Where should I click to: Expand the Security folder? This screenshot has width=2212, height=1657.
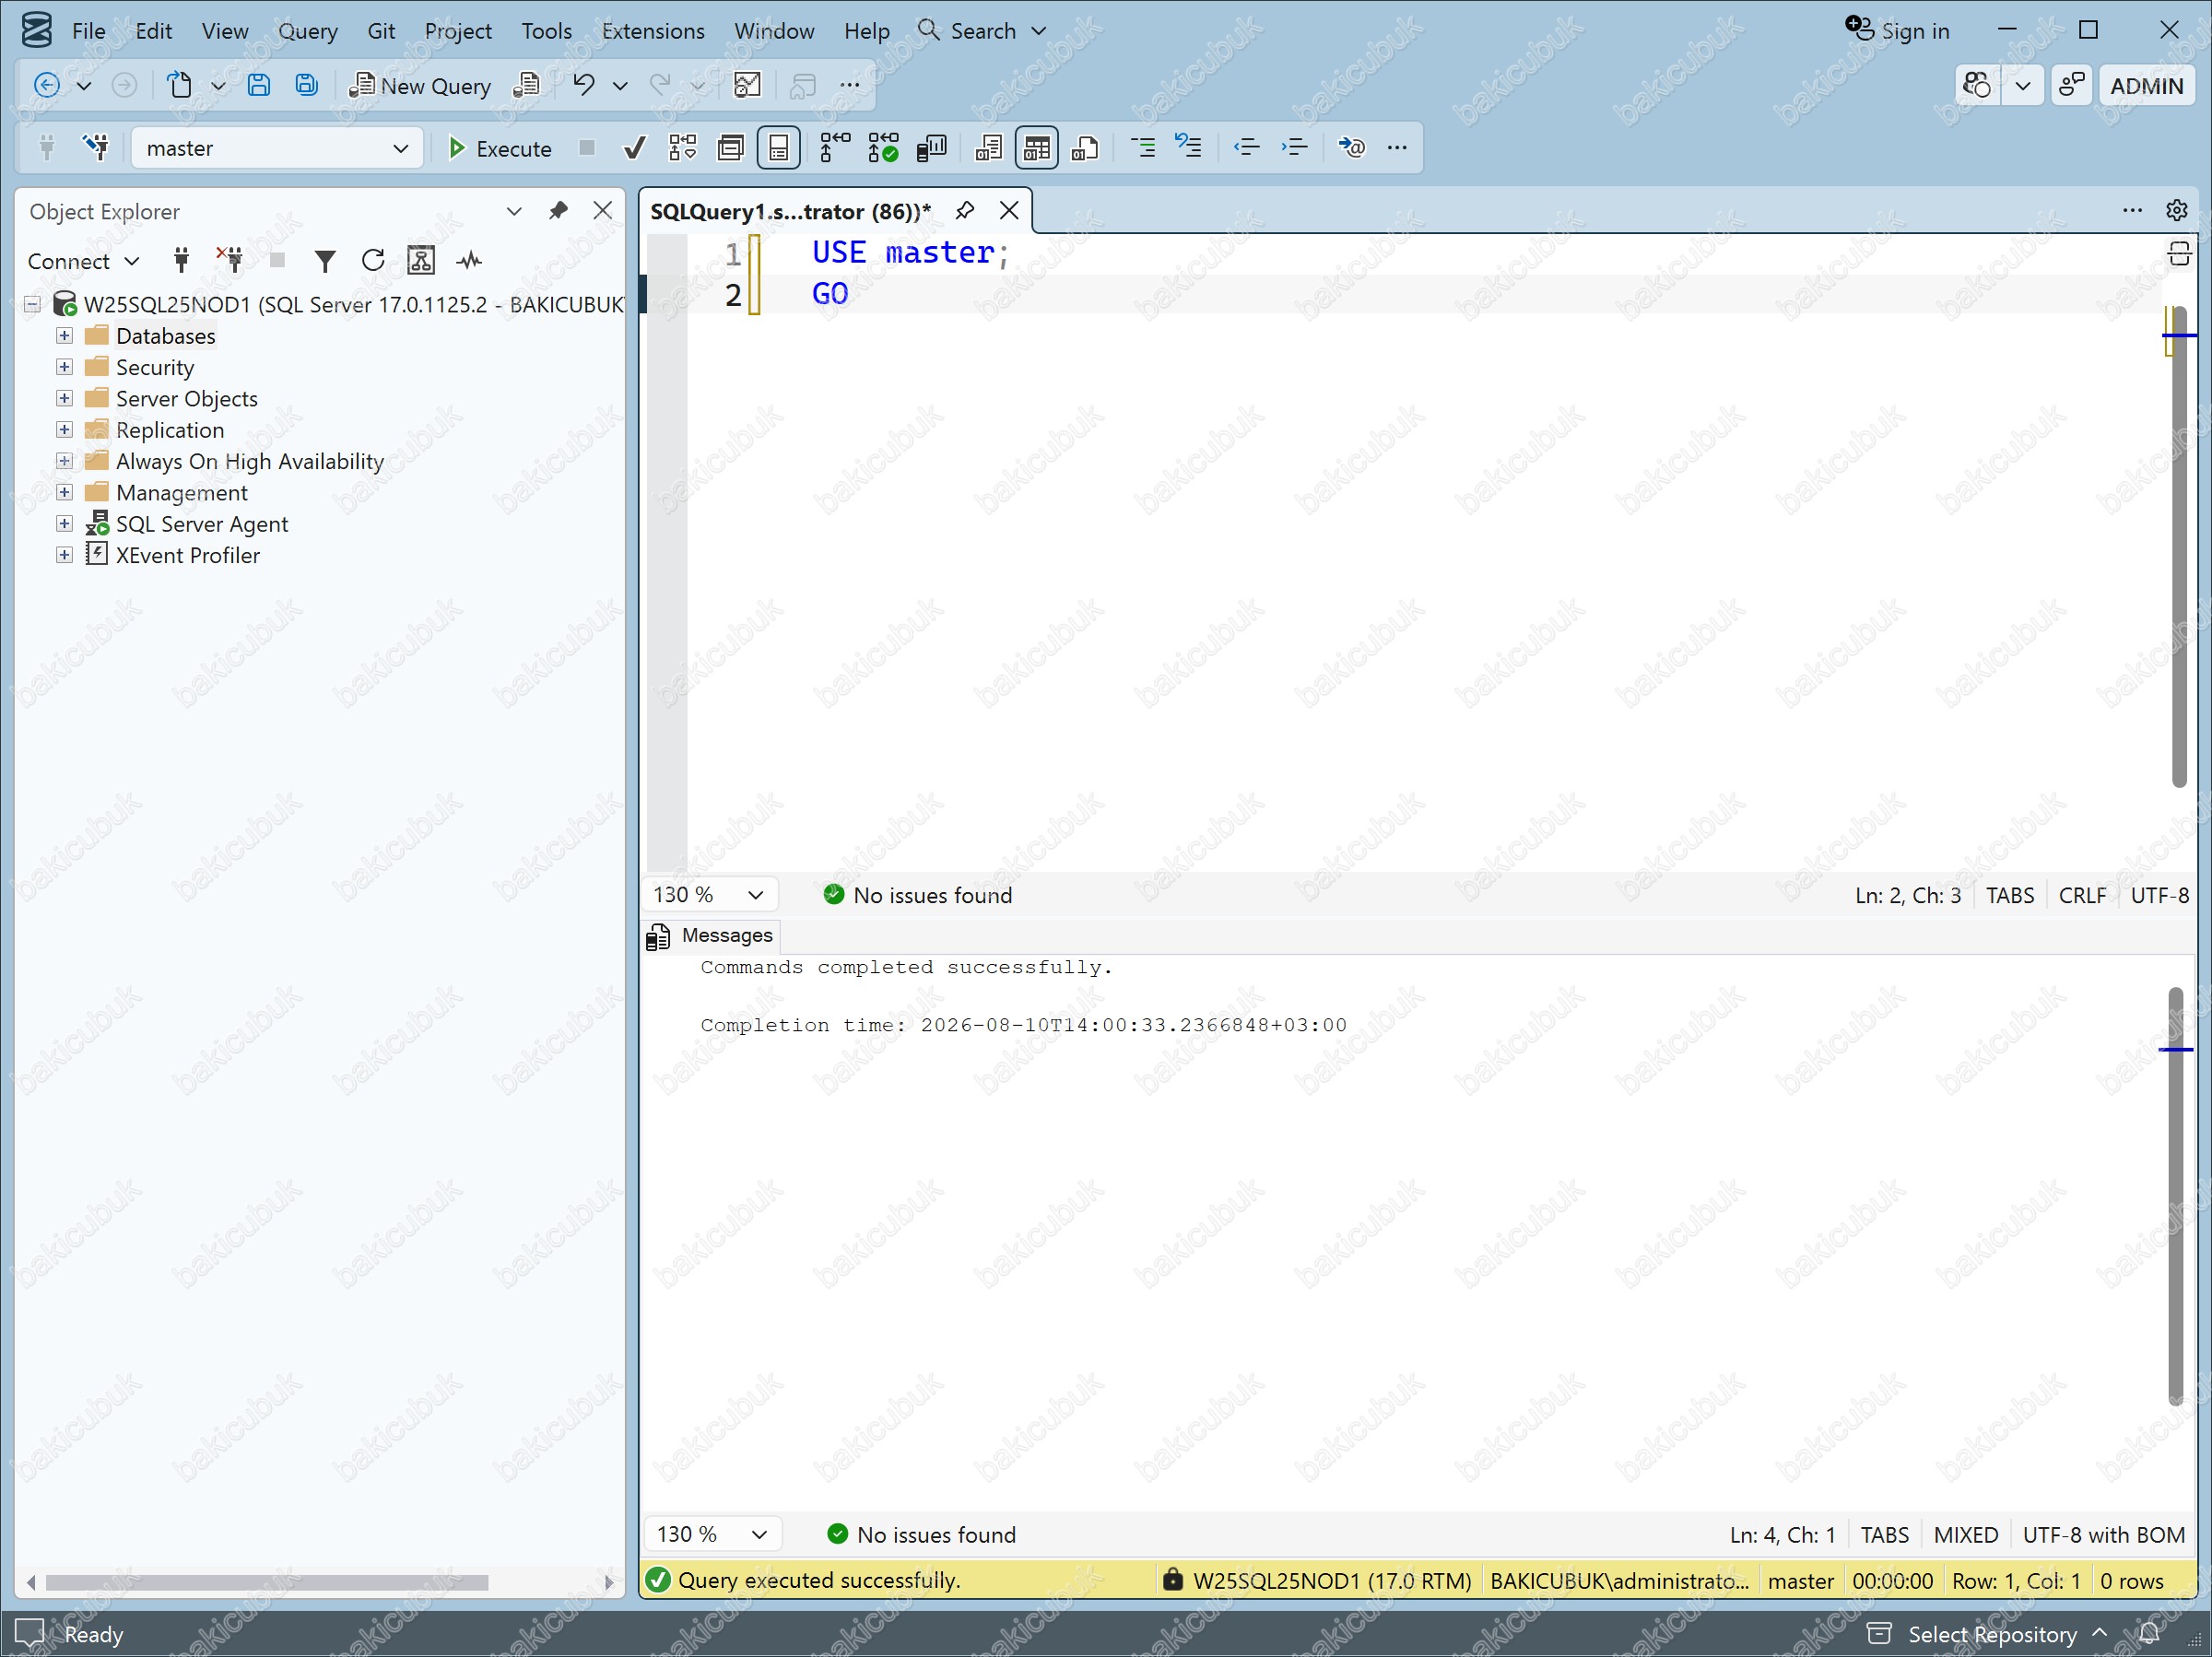64,367
